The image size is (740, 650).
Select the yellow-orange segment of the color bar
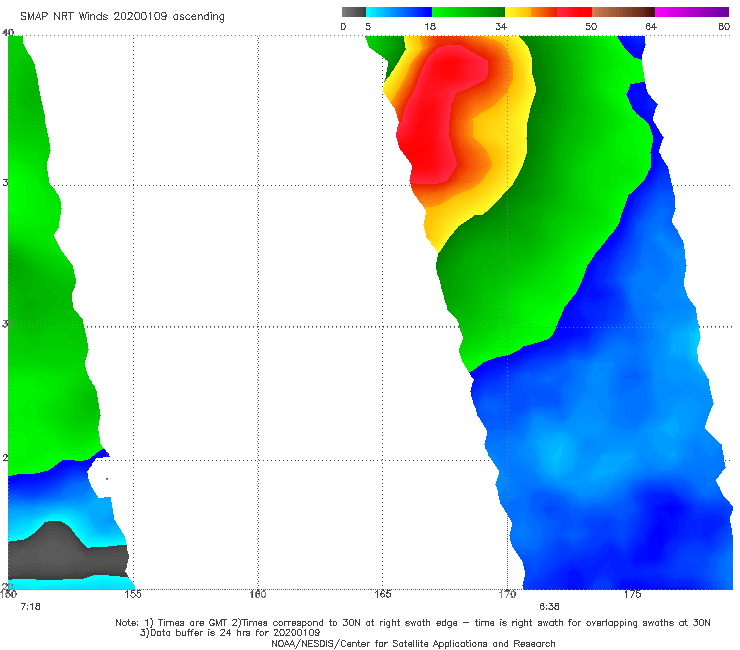coord(531,12)
